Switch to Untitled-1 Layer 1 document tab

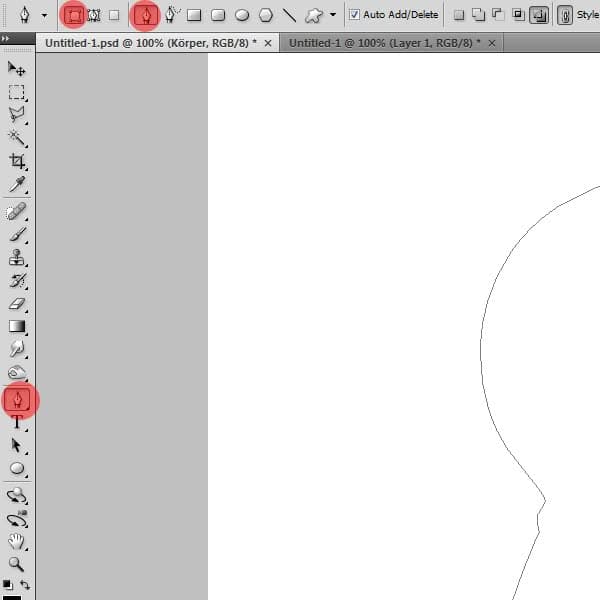385,43
